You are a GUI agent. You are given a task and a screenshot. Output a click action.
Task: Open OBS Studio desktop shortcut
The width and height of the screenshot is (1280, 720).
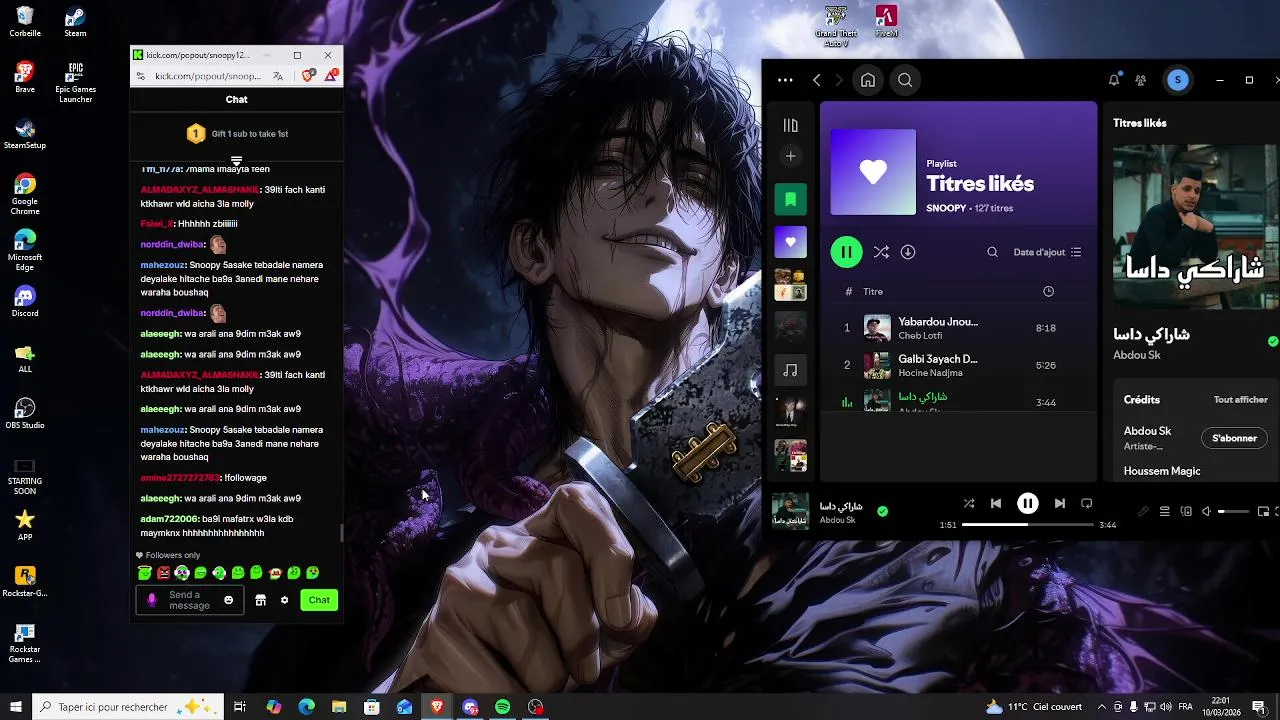(x=25, y=413)
